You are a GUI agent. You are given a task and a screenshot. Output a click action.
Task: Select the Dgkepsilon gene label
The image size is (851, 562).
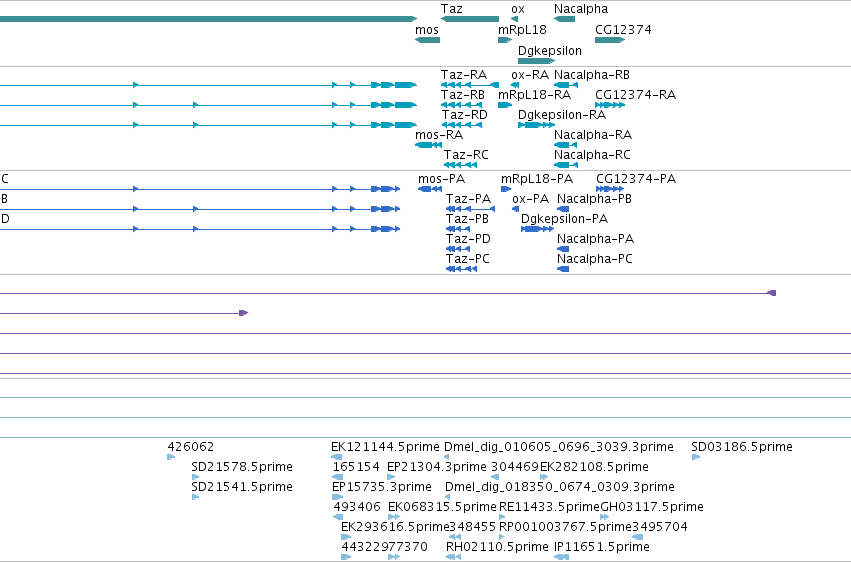tap(550, 51)
